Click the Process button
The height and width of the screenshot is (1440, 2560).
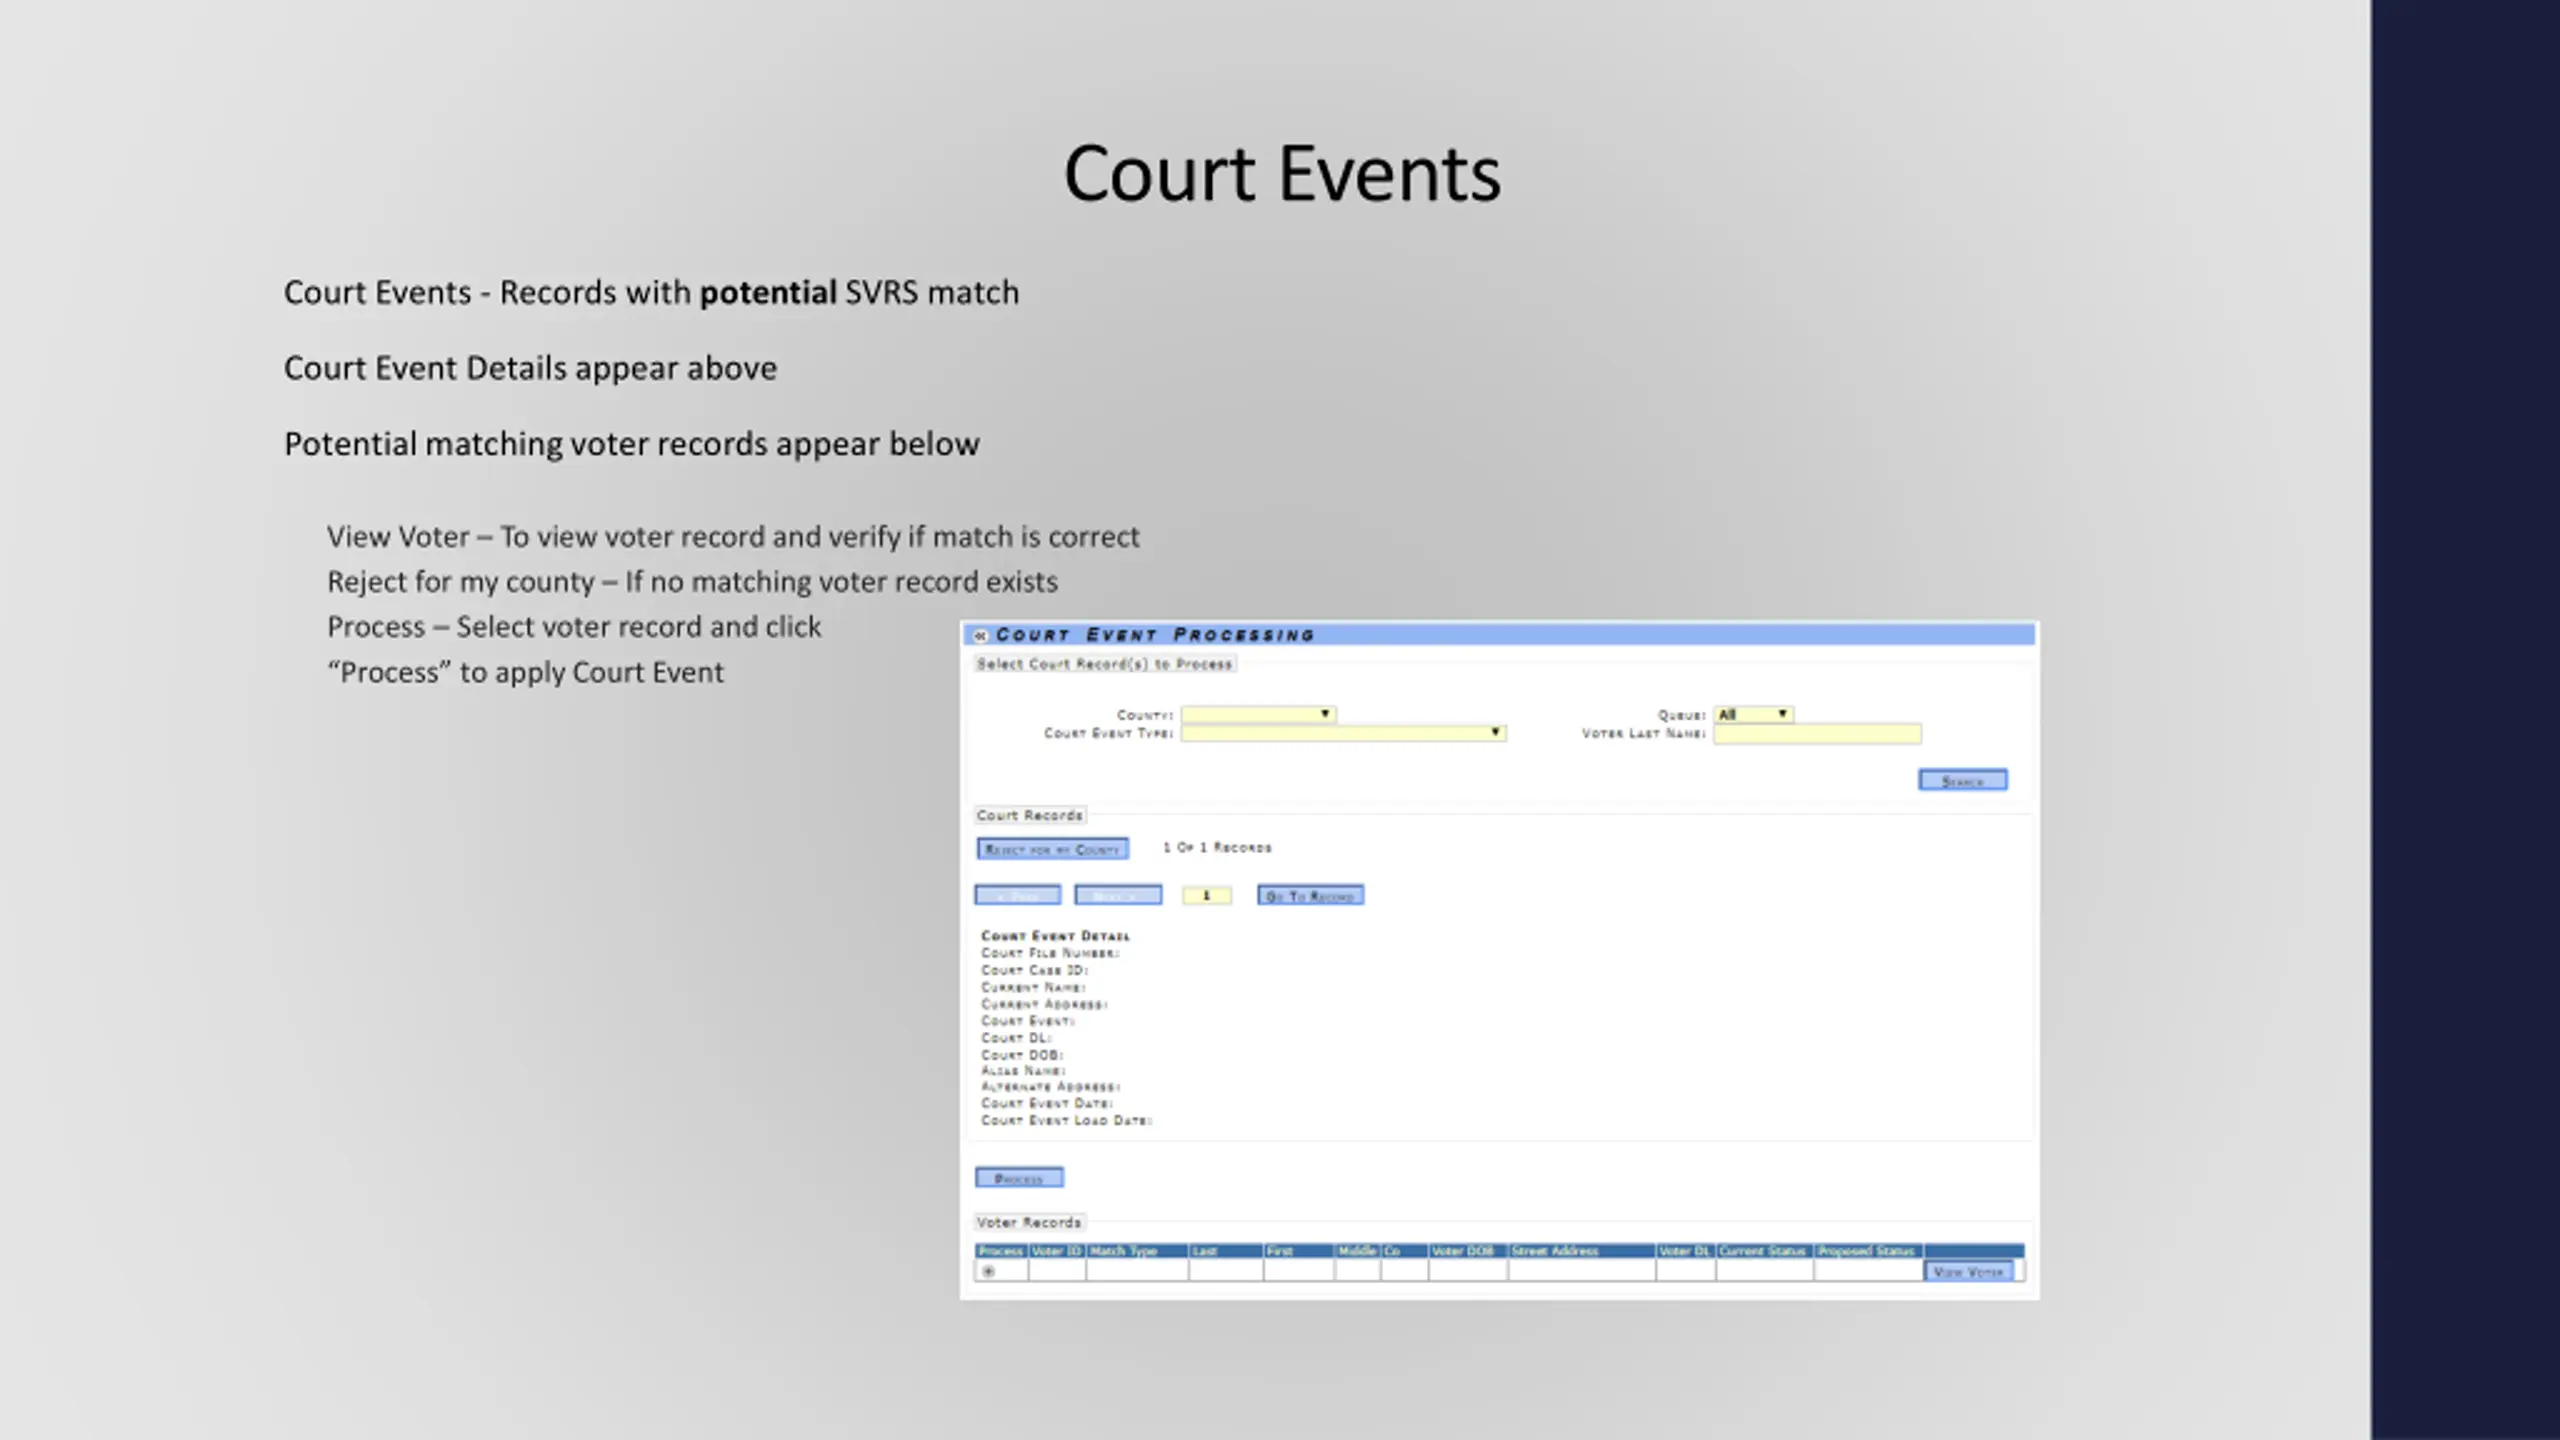[x=1019, y=1178]
